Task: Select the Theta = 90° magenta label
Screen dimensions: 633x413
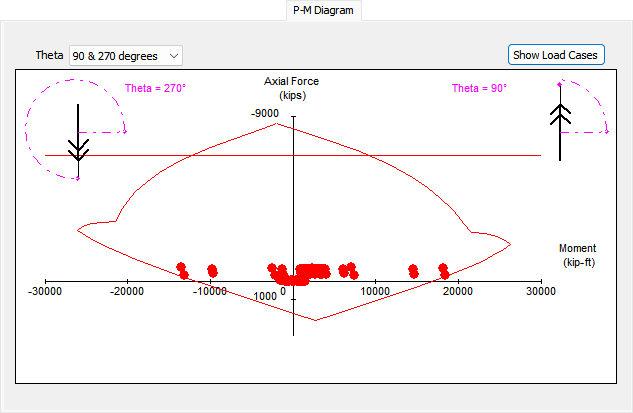Action: (x=479, y=89)
